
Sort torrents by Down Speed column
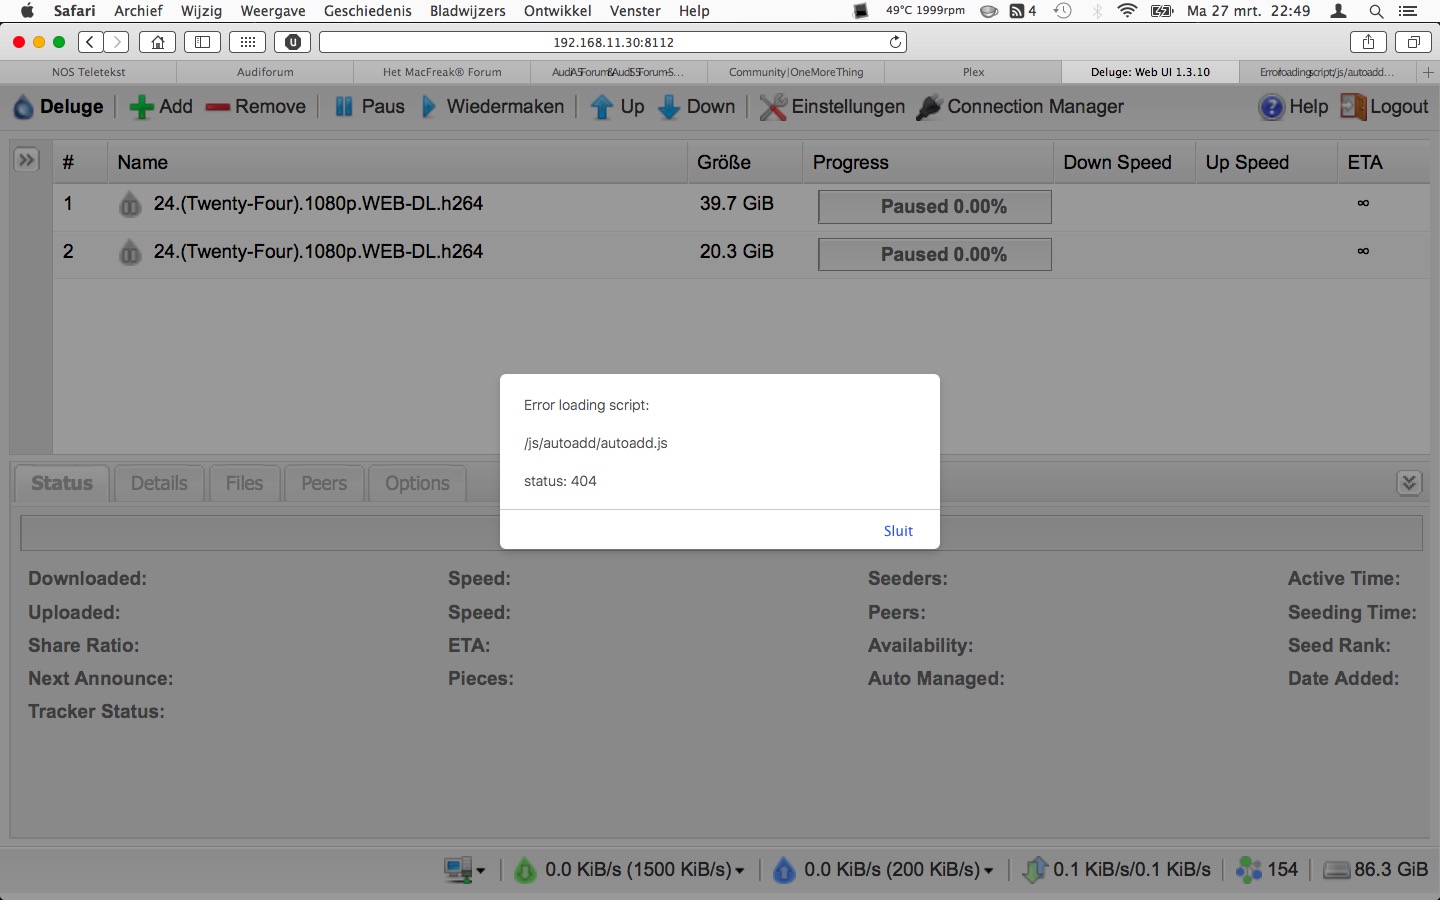point(1124,162)
